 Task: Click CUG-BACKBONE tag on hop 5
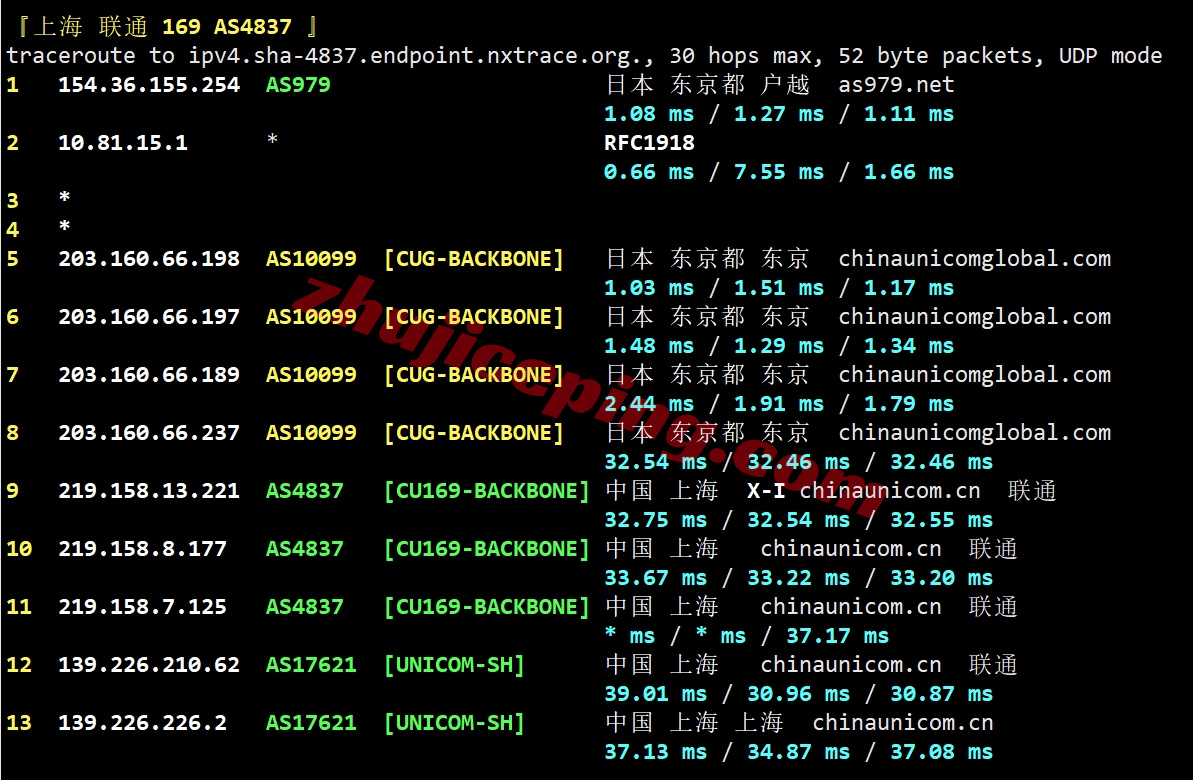tap(473, 259)
